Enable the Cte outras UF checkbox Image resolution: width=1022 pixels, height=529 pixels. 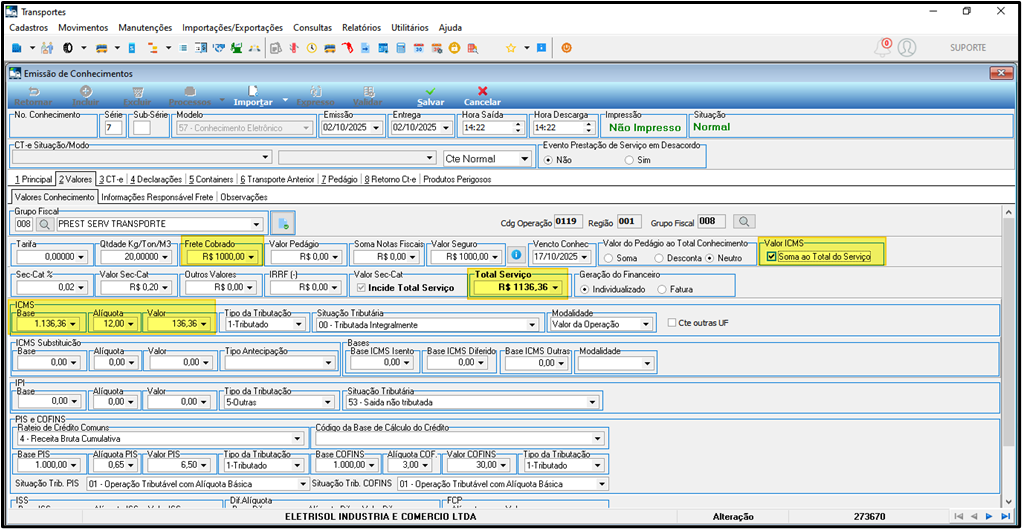coord(673,323)
